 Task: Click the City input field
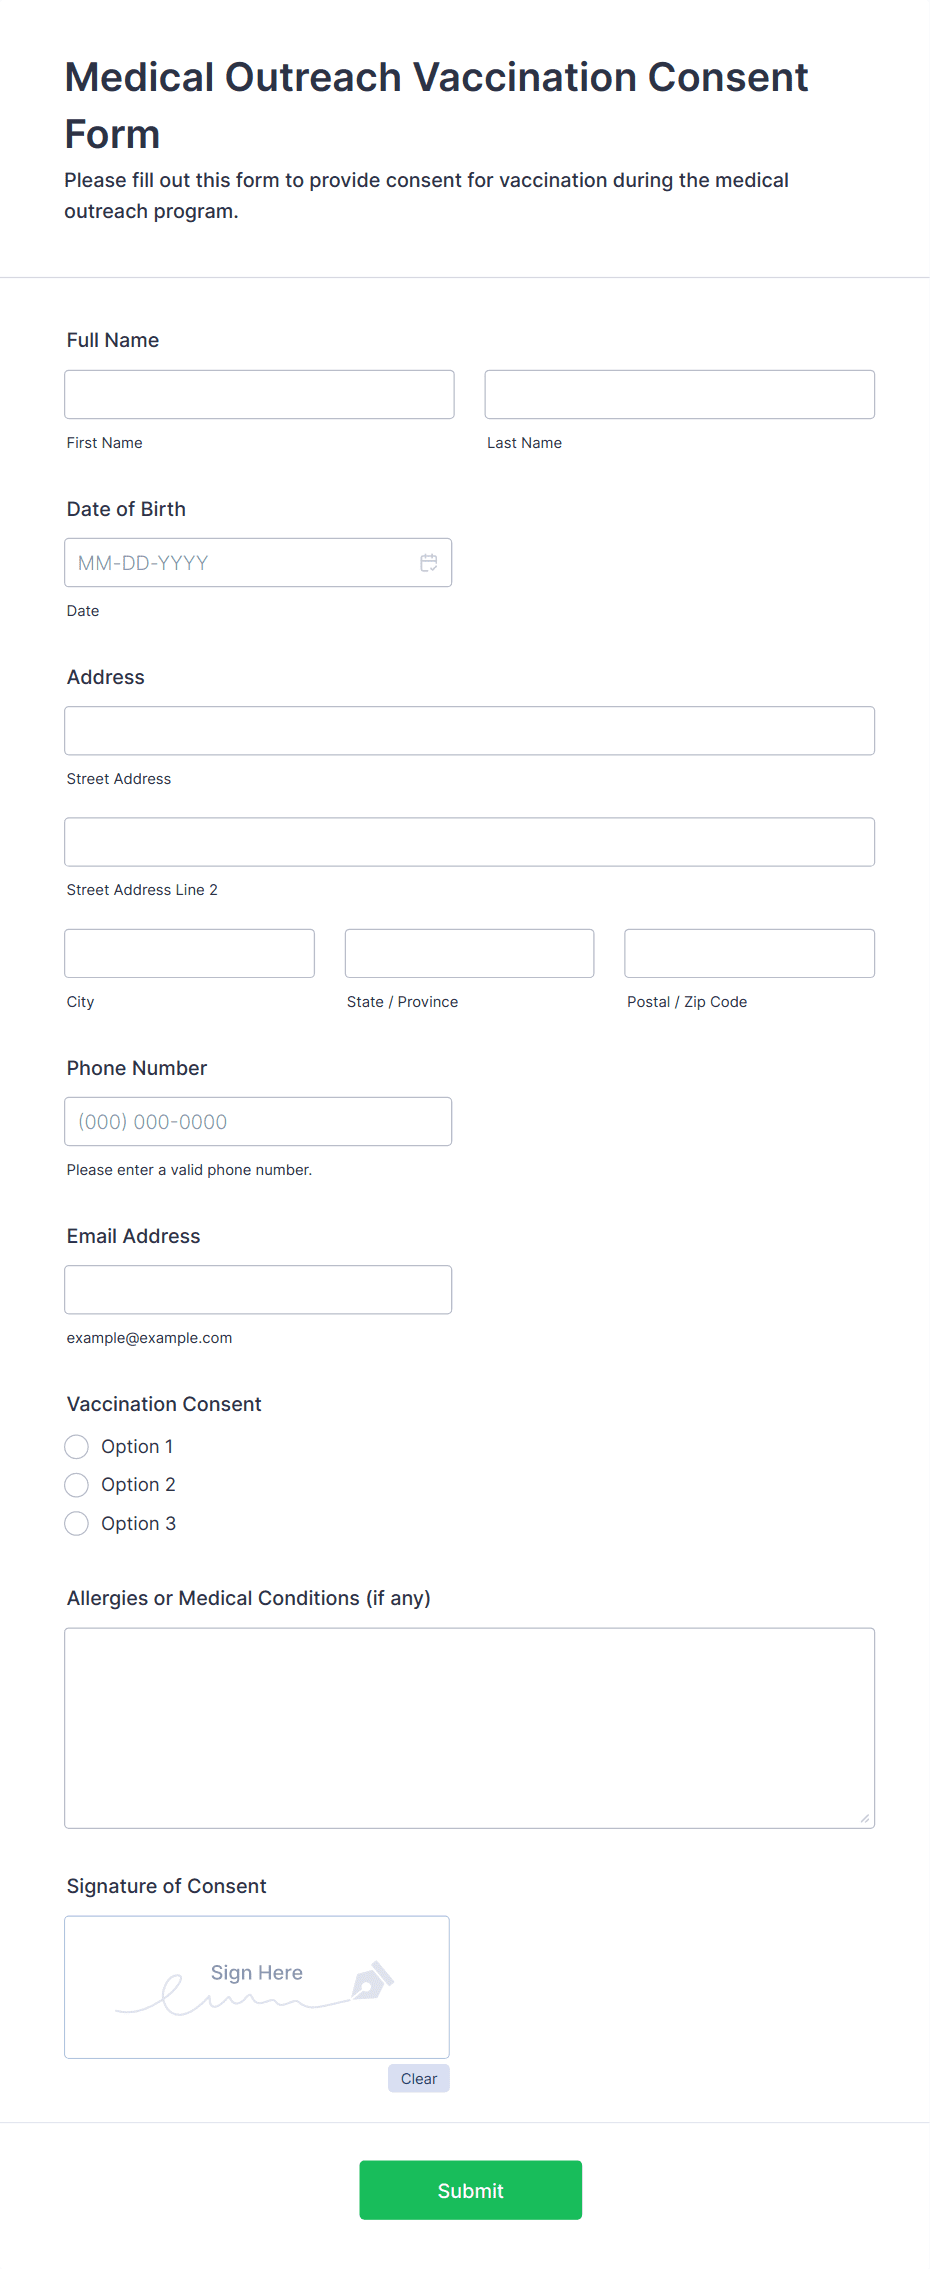tap(189, 953)
